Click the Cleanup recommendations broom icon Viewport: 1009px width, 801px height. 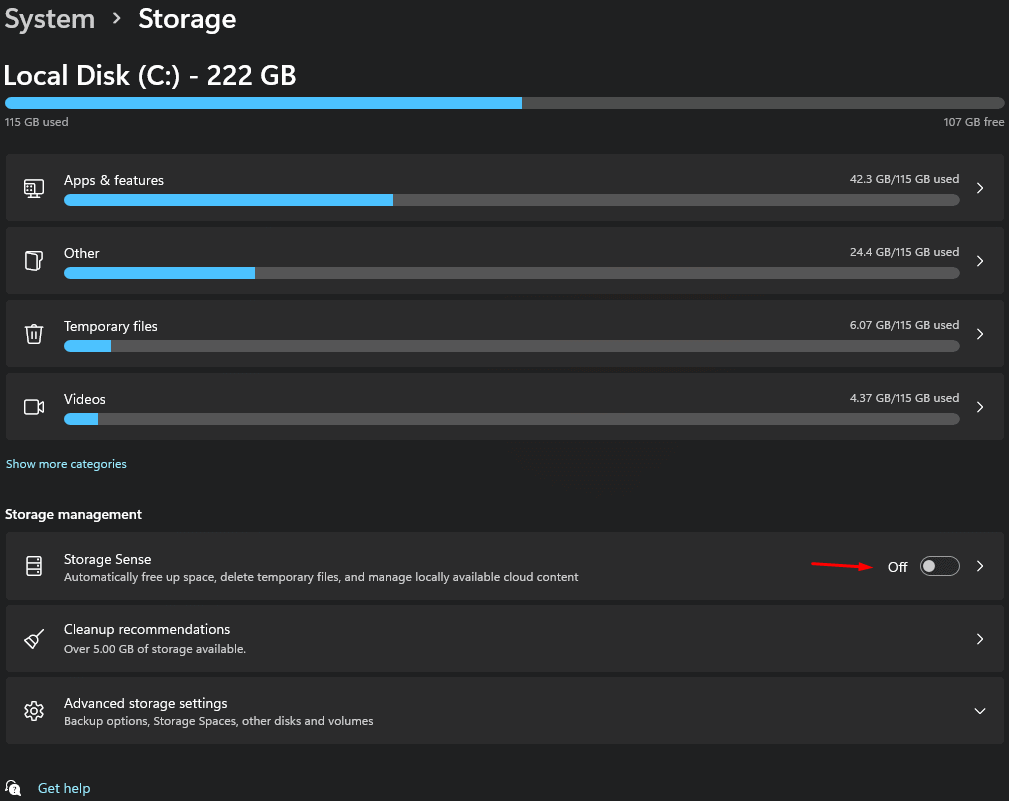click(34, 639)
